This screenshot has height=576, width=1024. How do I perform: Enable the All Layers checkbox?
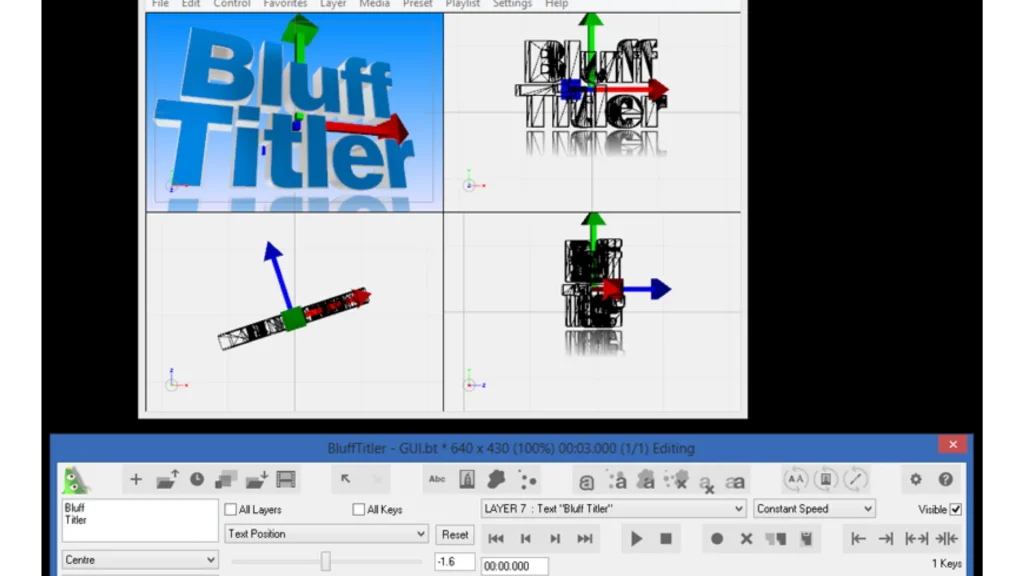pyautogui.click(x=230, y=509)
